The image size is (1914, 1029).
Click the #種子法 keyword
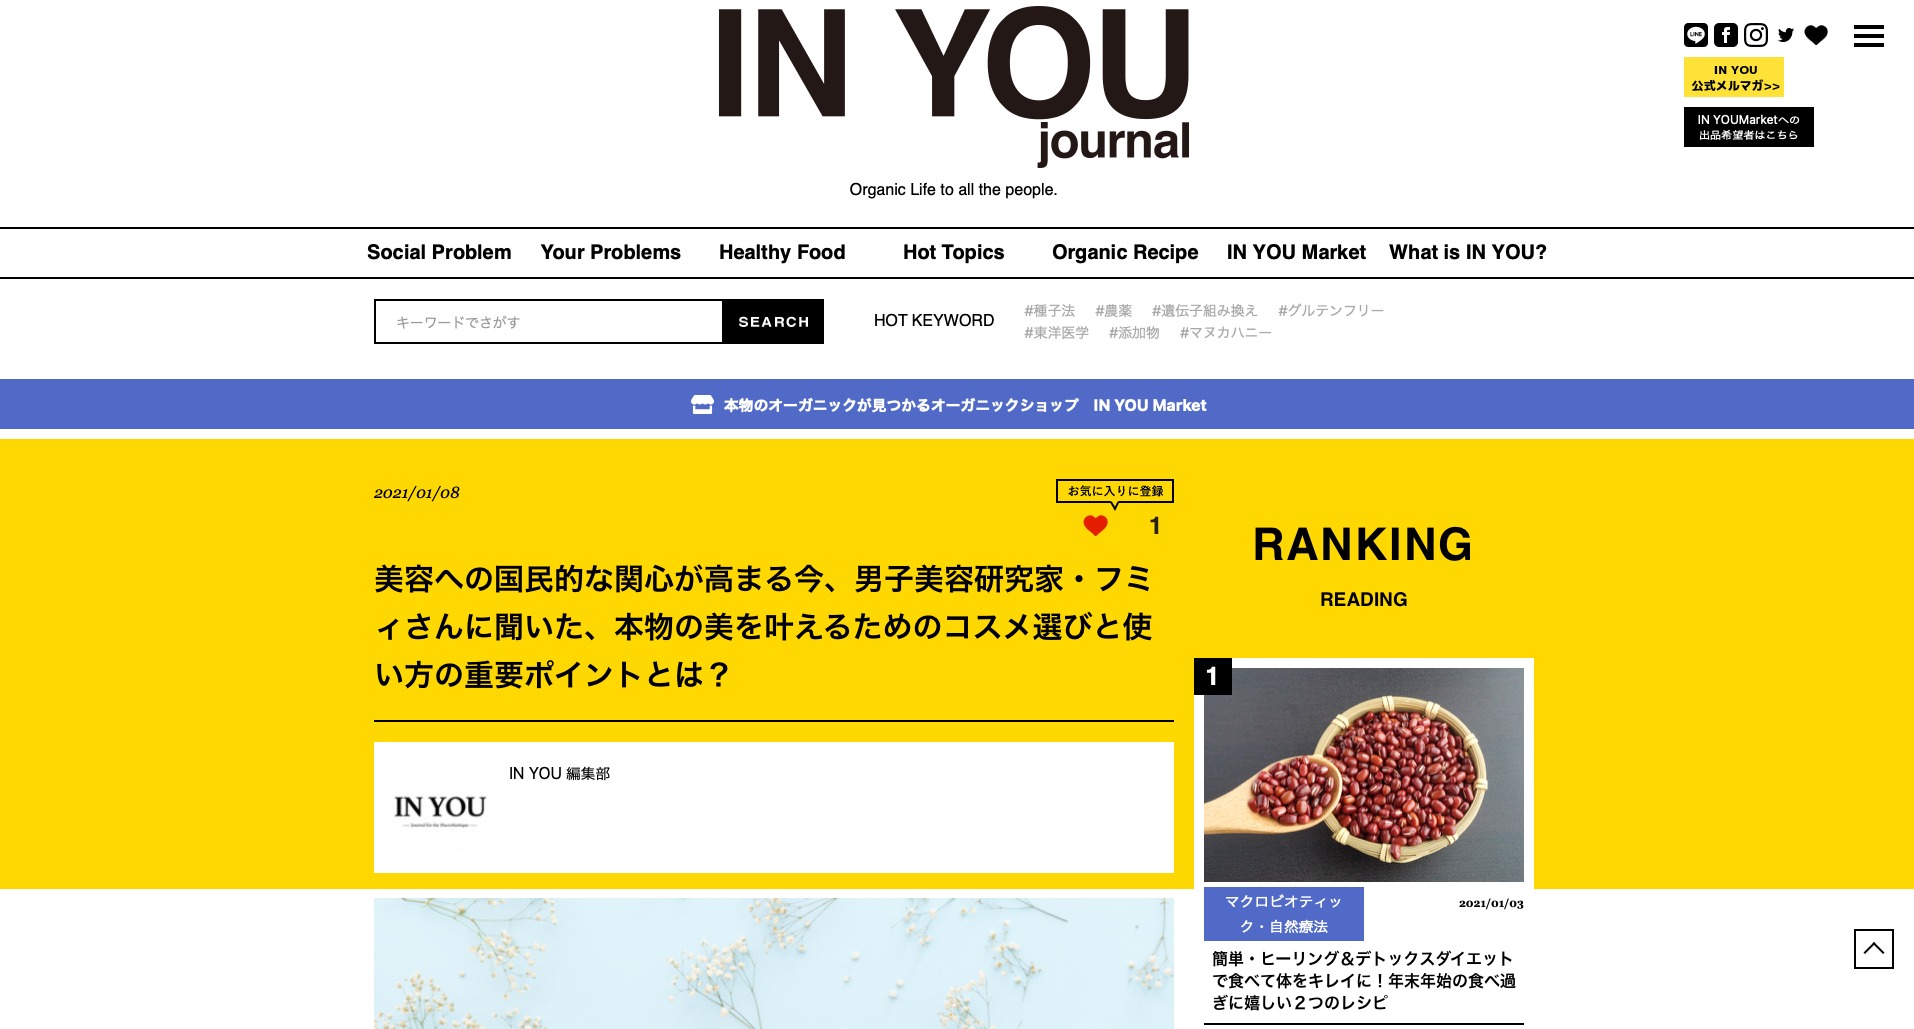(x=1049, y=311)
